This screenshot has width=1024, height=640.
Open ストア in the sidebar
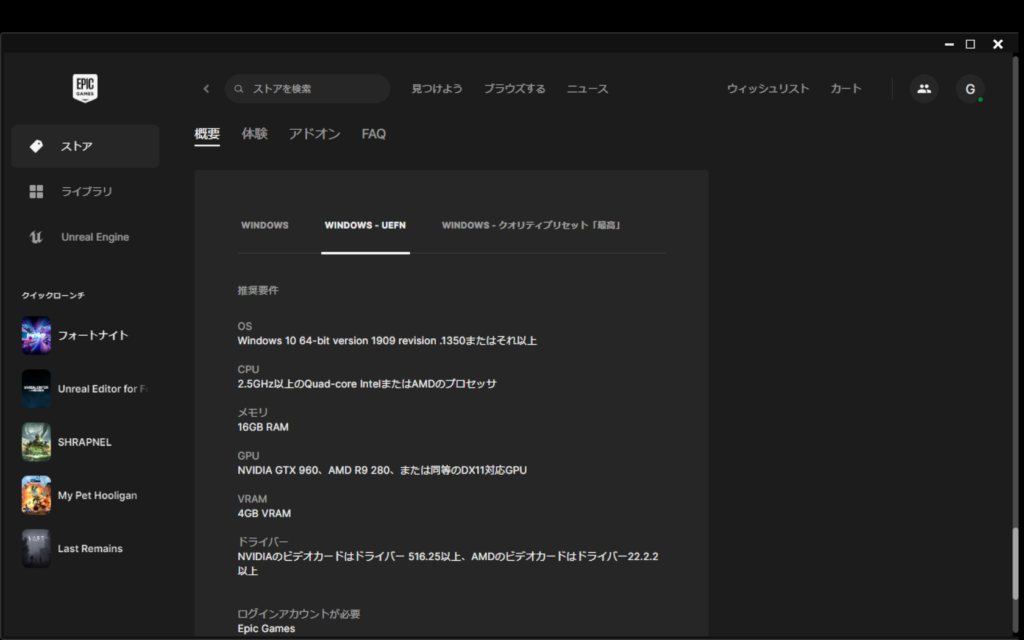click(x=86, y=146)
